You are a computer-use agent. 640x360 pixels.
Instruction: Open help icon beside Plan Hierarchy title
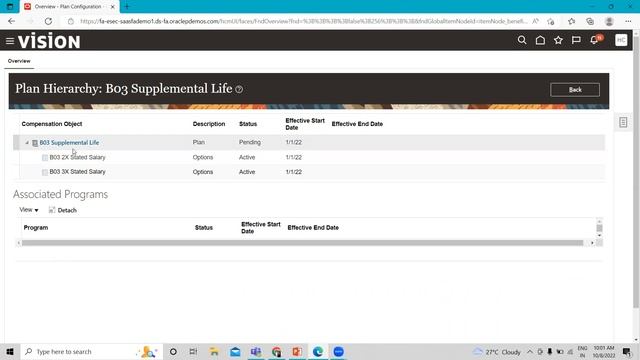coord(239,89)
